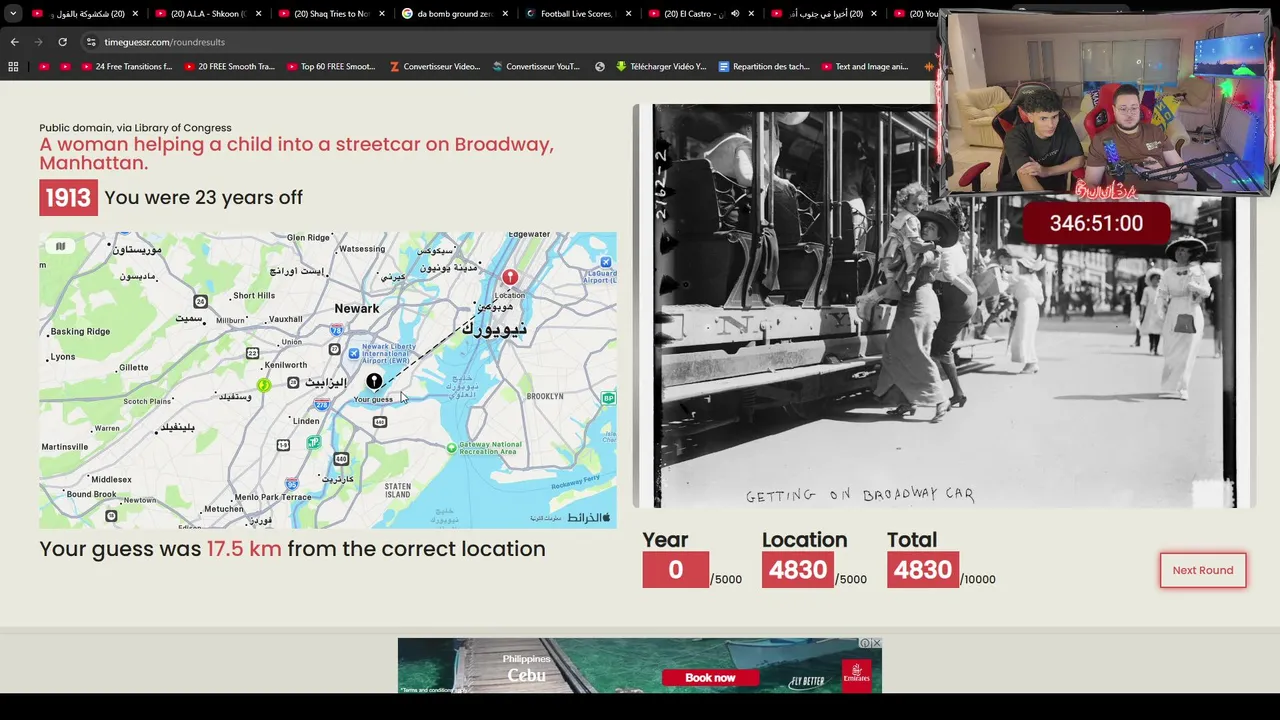The image size is (1280, 720).
Task: Click the Staten Island label on map
Action: point(398,490)
